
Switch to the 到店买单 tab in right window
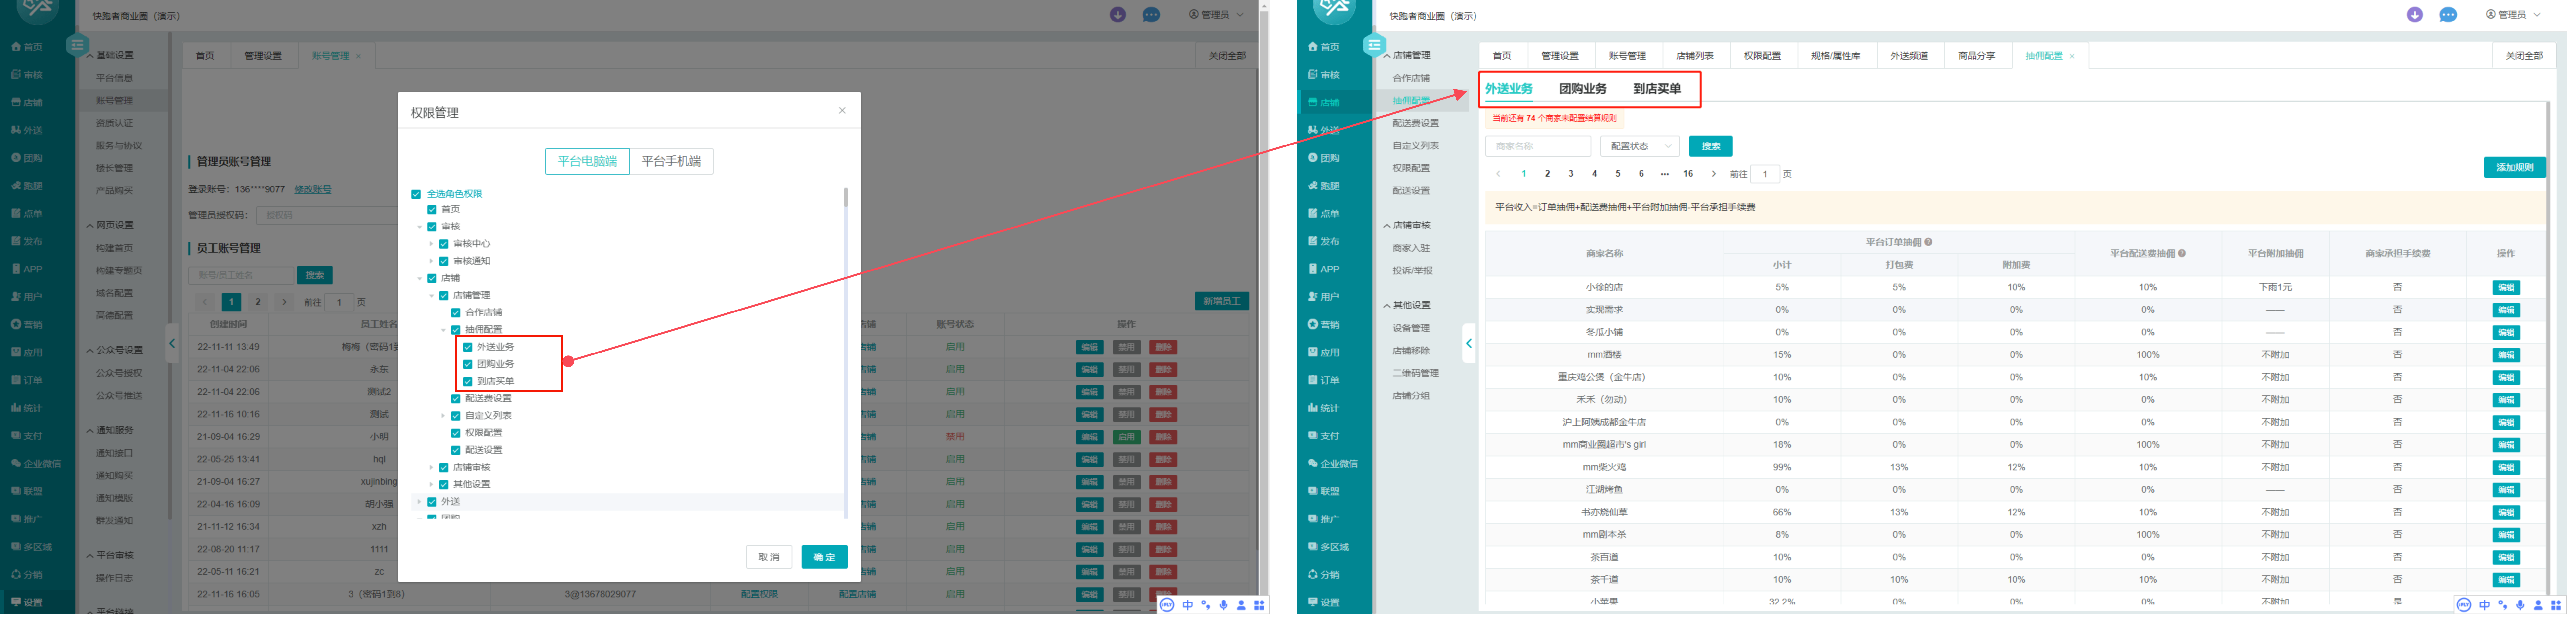click(1657, 89)
